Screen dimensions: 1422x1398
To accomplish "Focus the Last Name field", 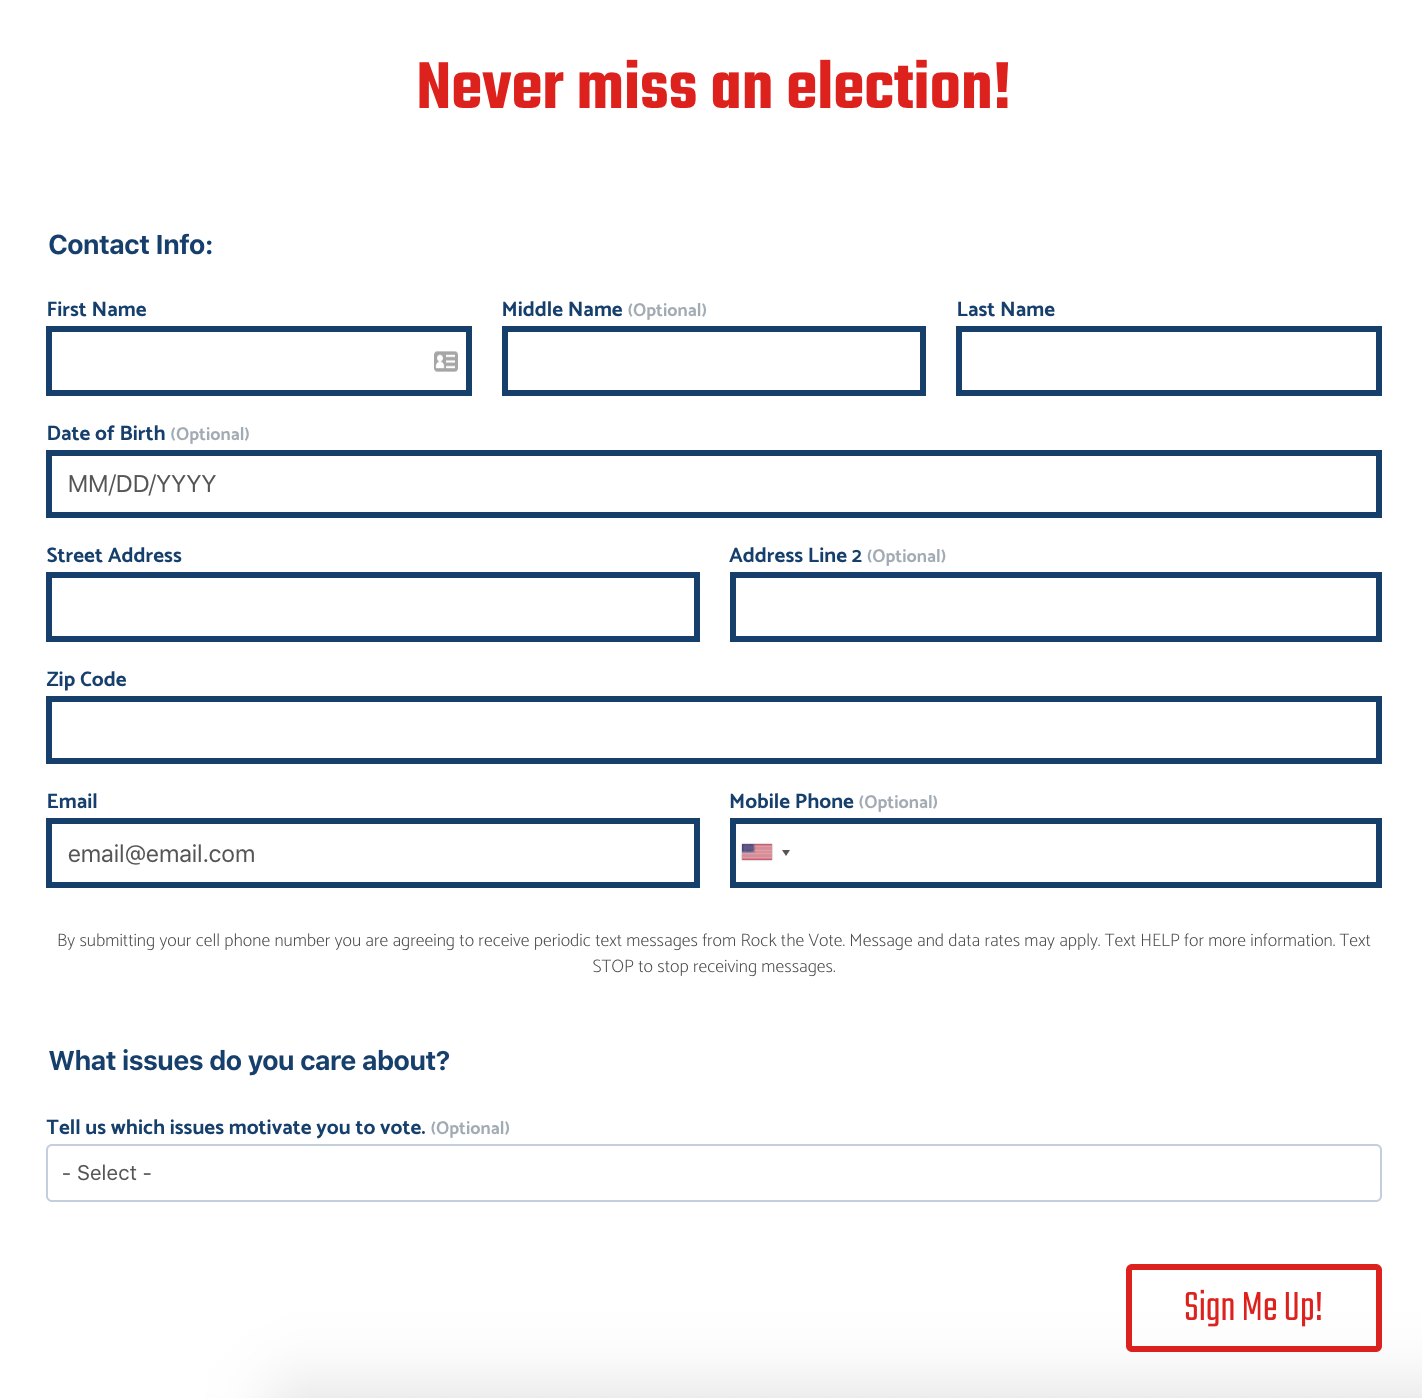I will pos(1169,361).
